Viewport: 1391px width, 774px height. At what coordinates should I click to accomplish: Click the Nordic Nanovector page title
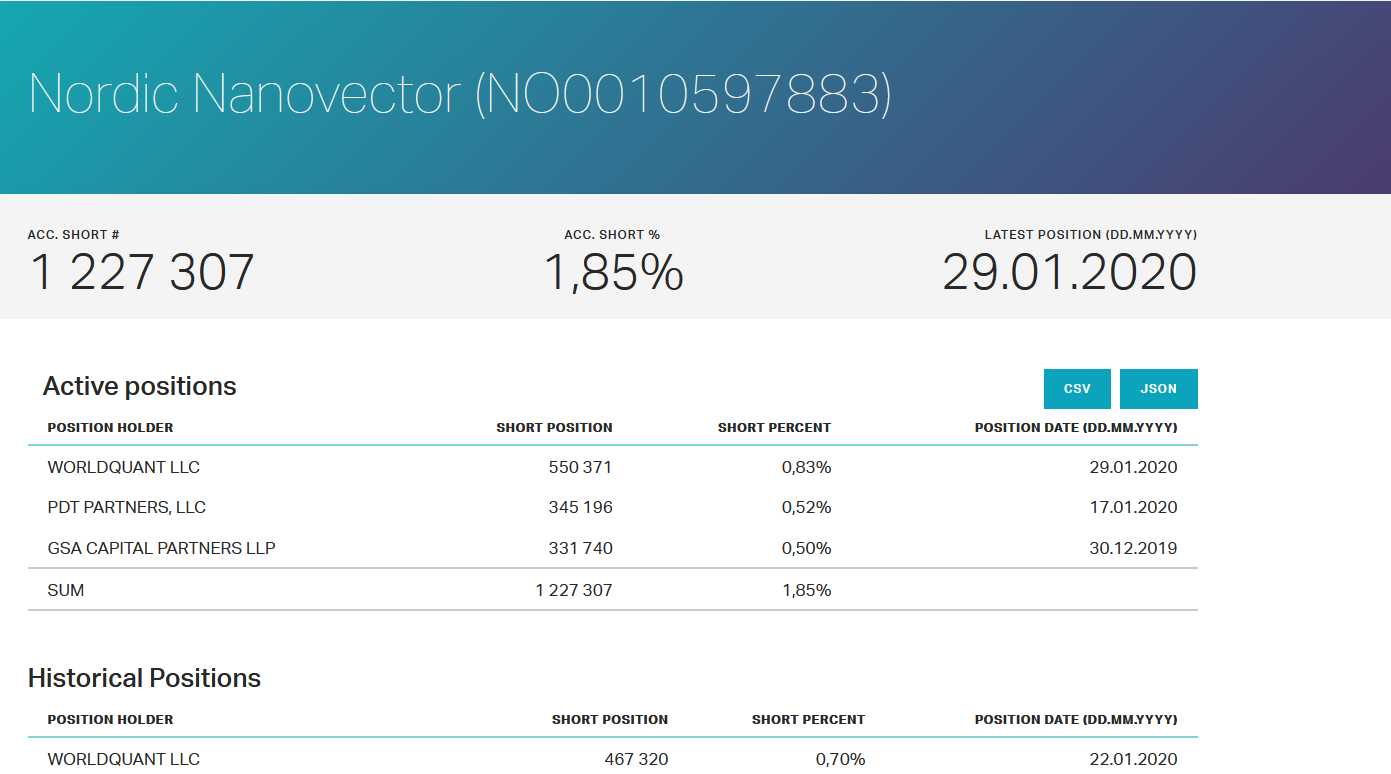pos(460,94)
